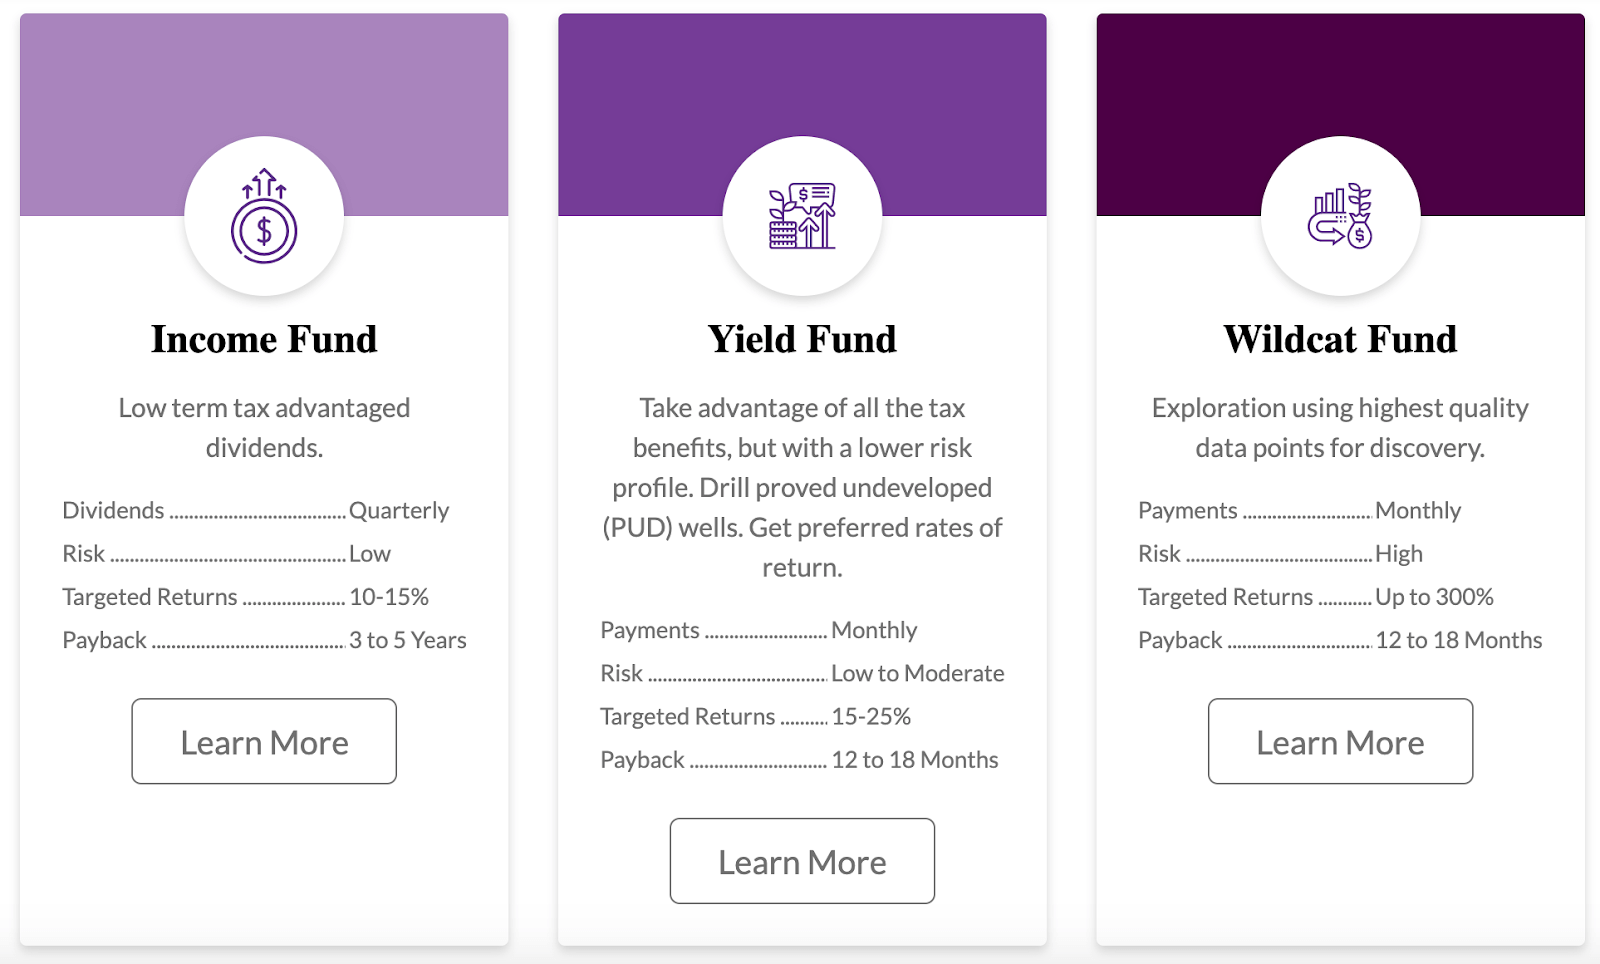Click the Income Fund 10-15% targeted returns row
The image size is (1600, 964).
point(246,597)
